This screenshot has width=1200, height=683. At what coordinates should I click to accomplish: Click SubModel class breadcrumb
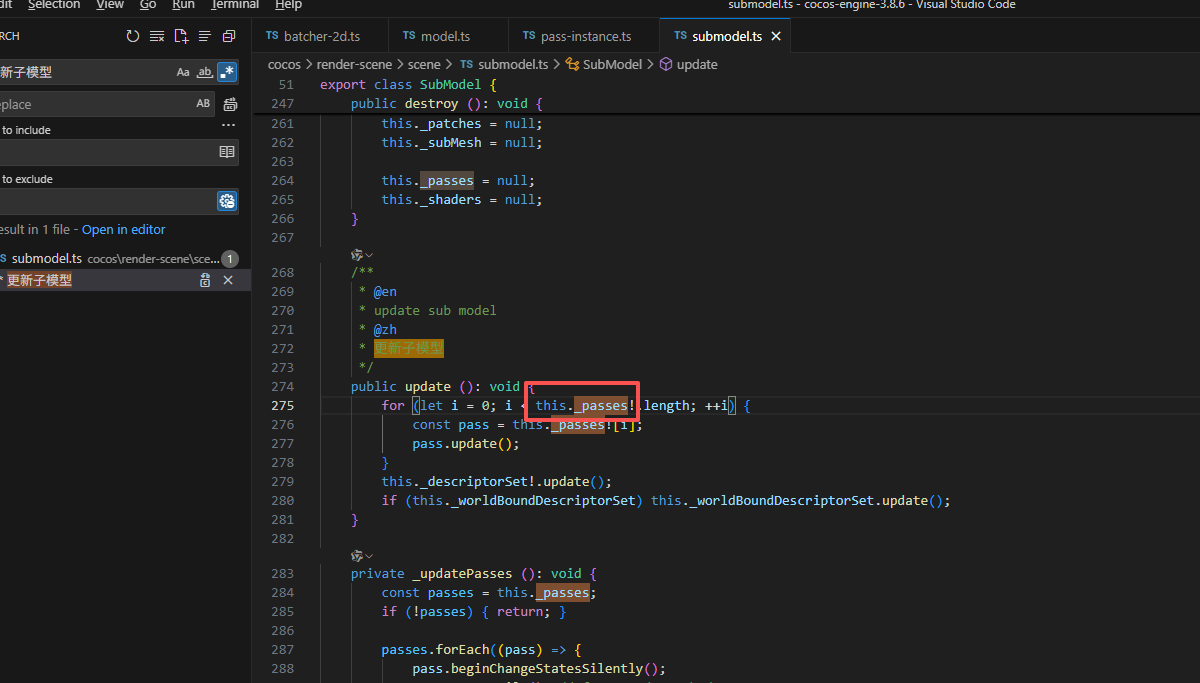click(604, 64)
